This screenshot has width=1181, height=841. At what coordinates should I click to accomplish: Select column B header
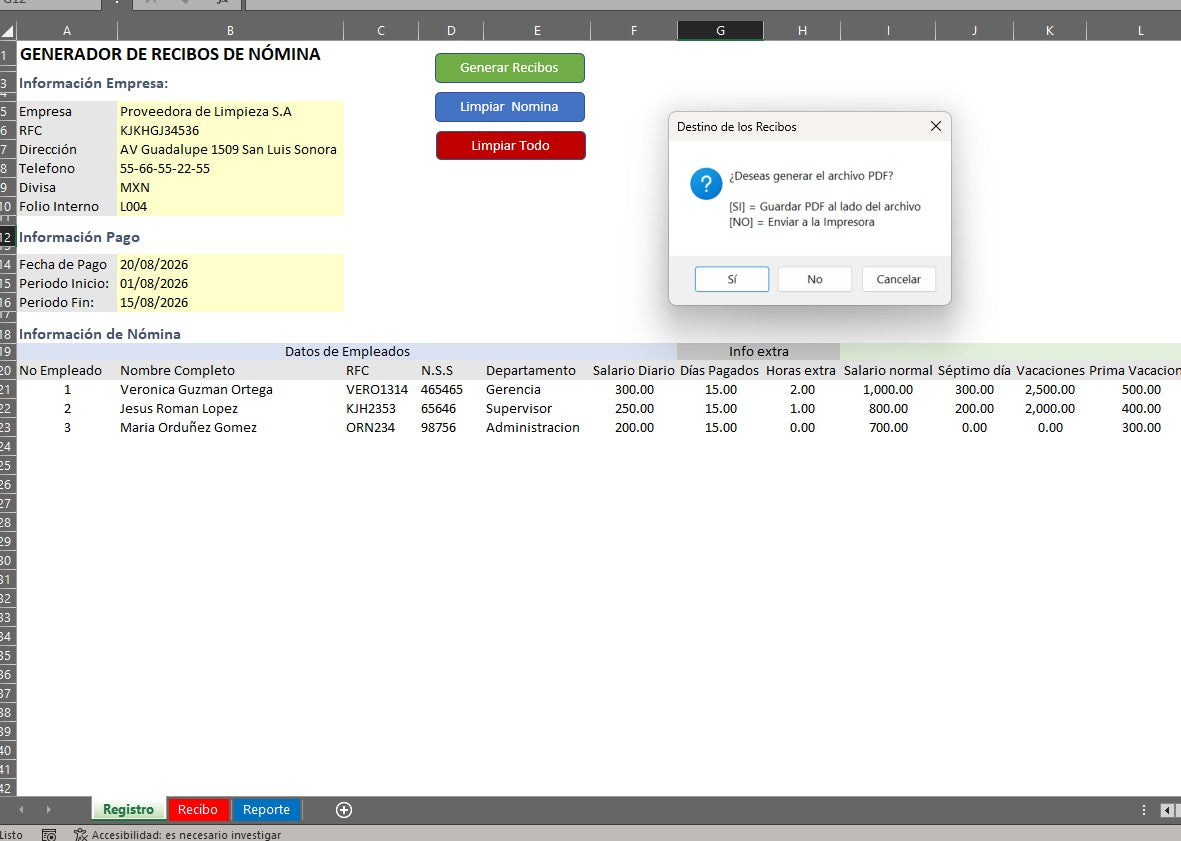coord(230,31)
